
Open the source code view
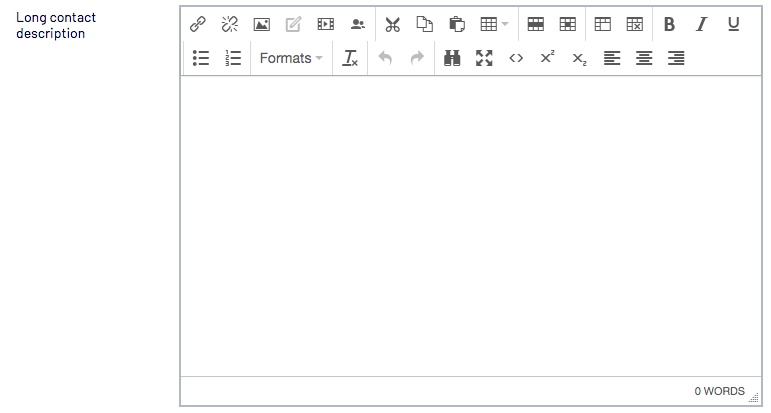pos(516,58)
